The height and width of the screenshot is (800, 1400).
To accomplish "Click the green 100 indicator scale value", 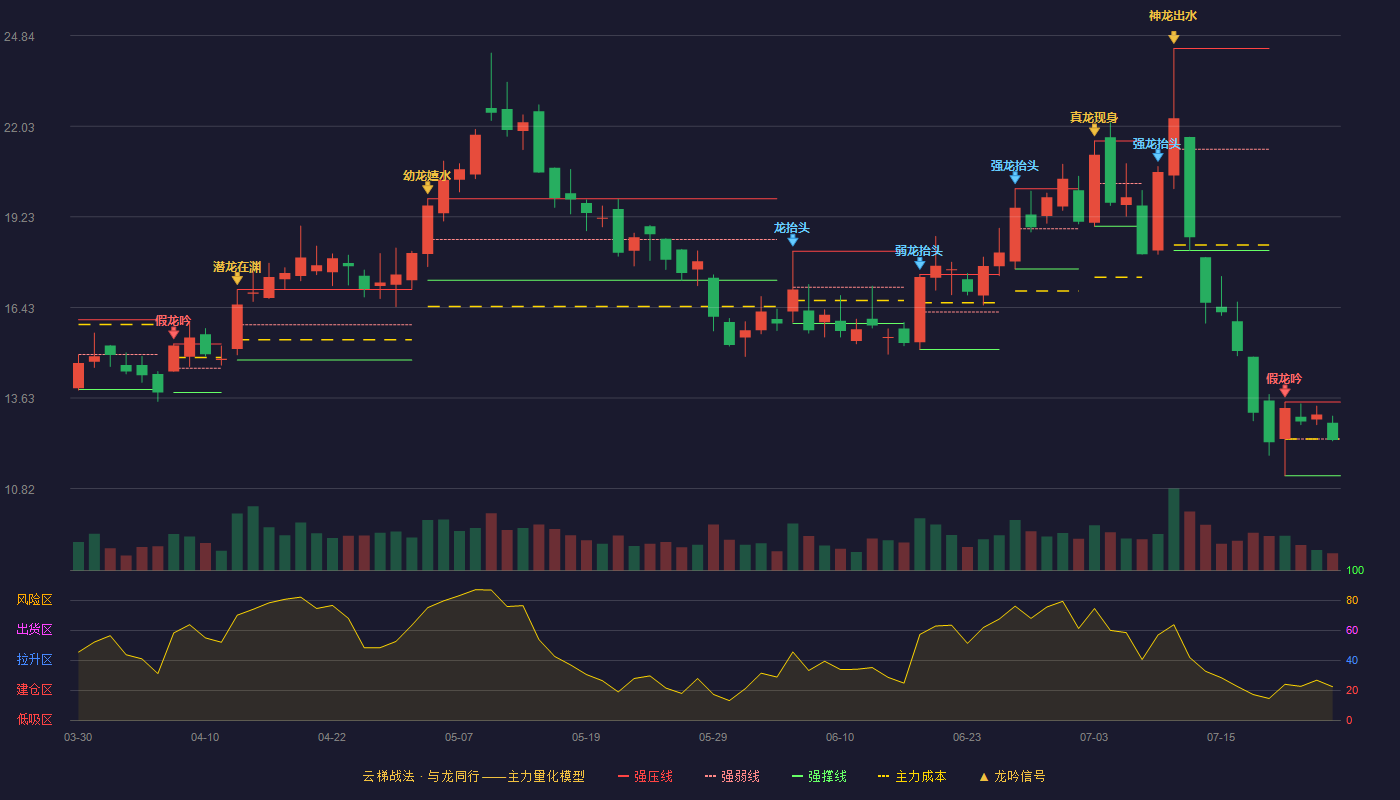I will (1355, 571).
